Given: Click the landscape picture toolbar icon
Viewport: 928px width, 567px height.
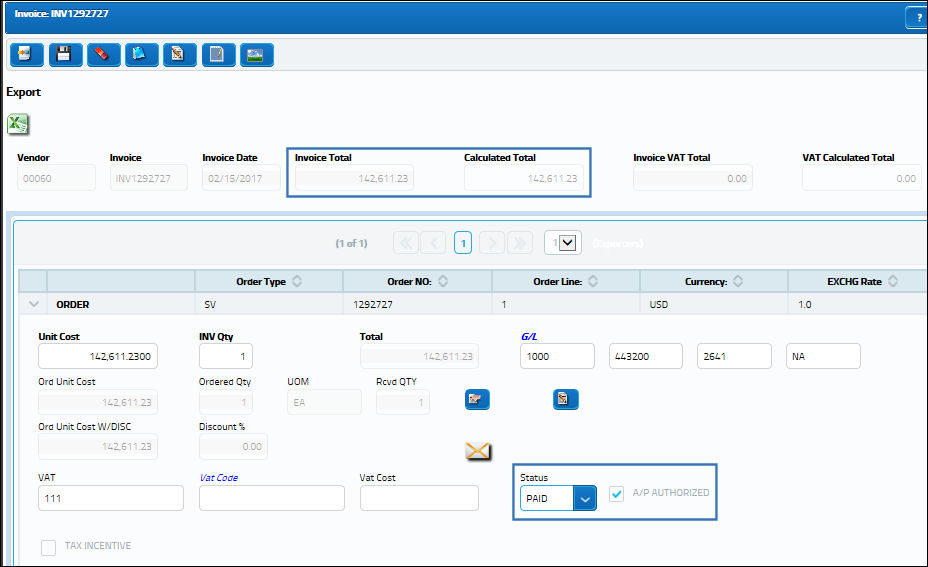Looking at the screenshot, I should [257, 55].
